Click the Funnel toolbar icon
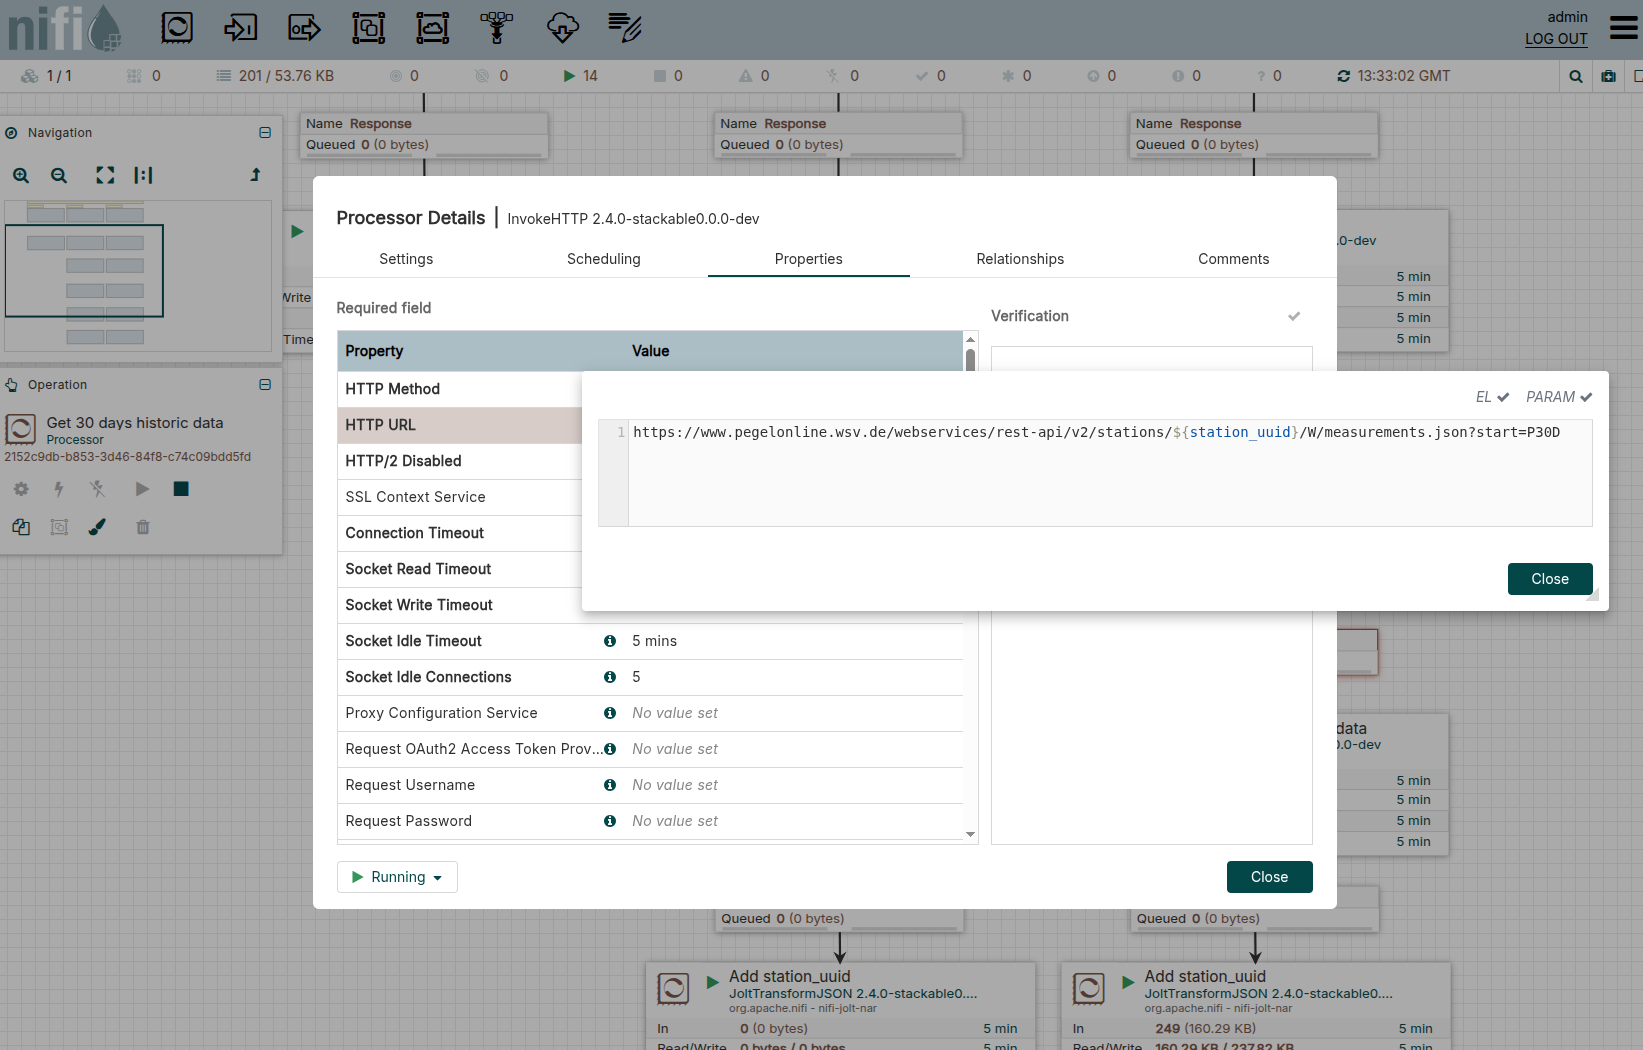The image size is (1643, 1050). coord(496,27)
